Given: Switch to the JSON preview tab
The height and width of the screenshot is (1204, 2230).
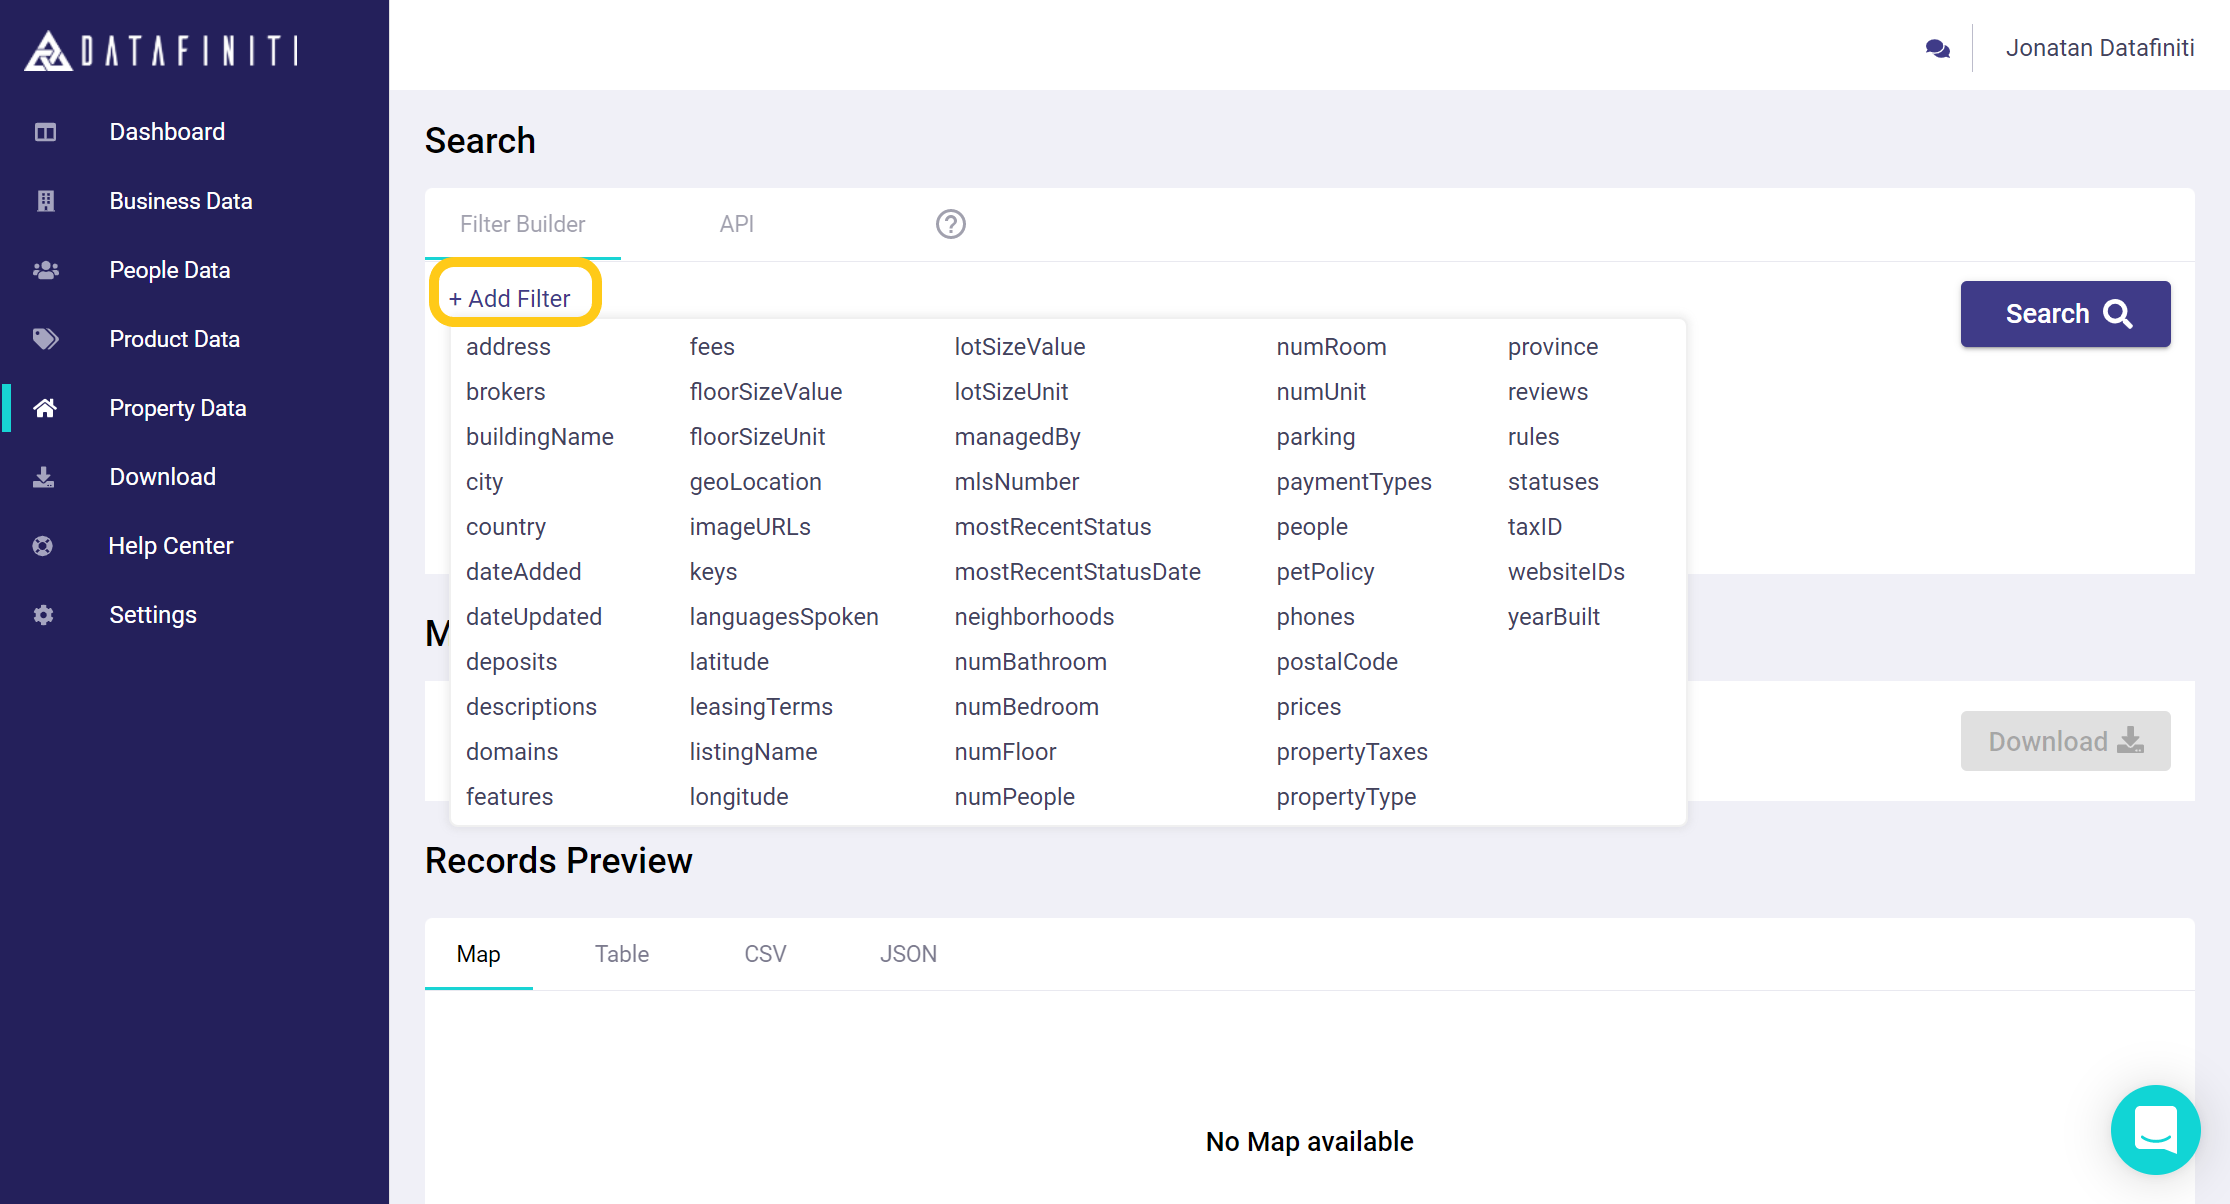Looking at the screenshot, I should (908, 954).
